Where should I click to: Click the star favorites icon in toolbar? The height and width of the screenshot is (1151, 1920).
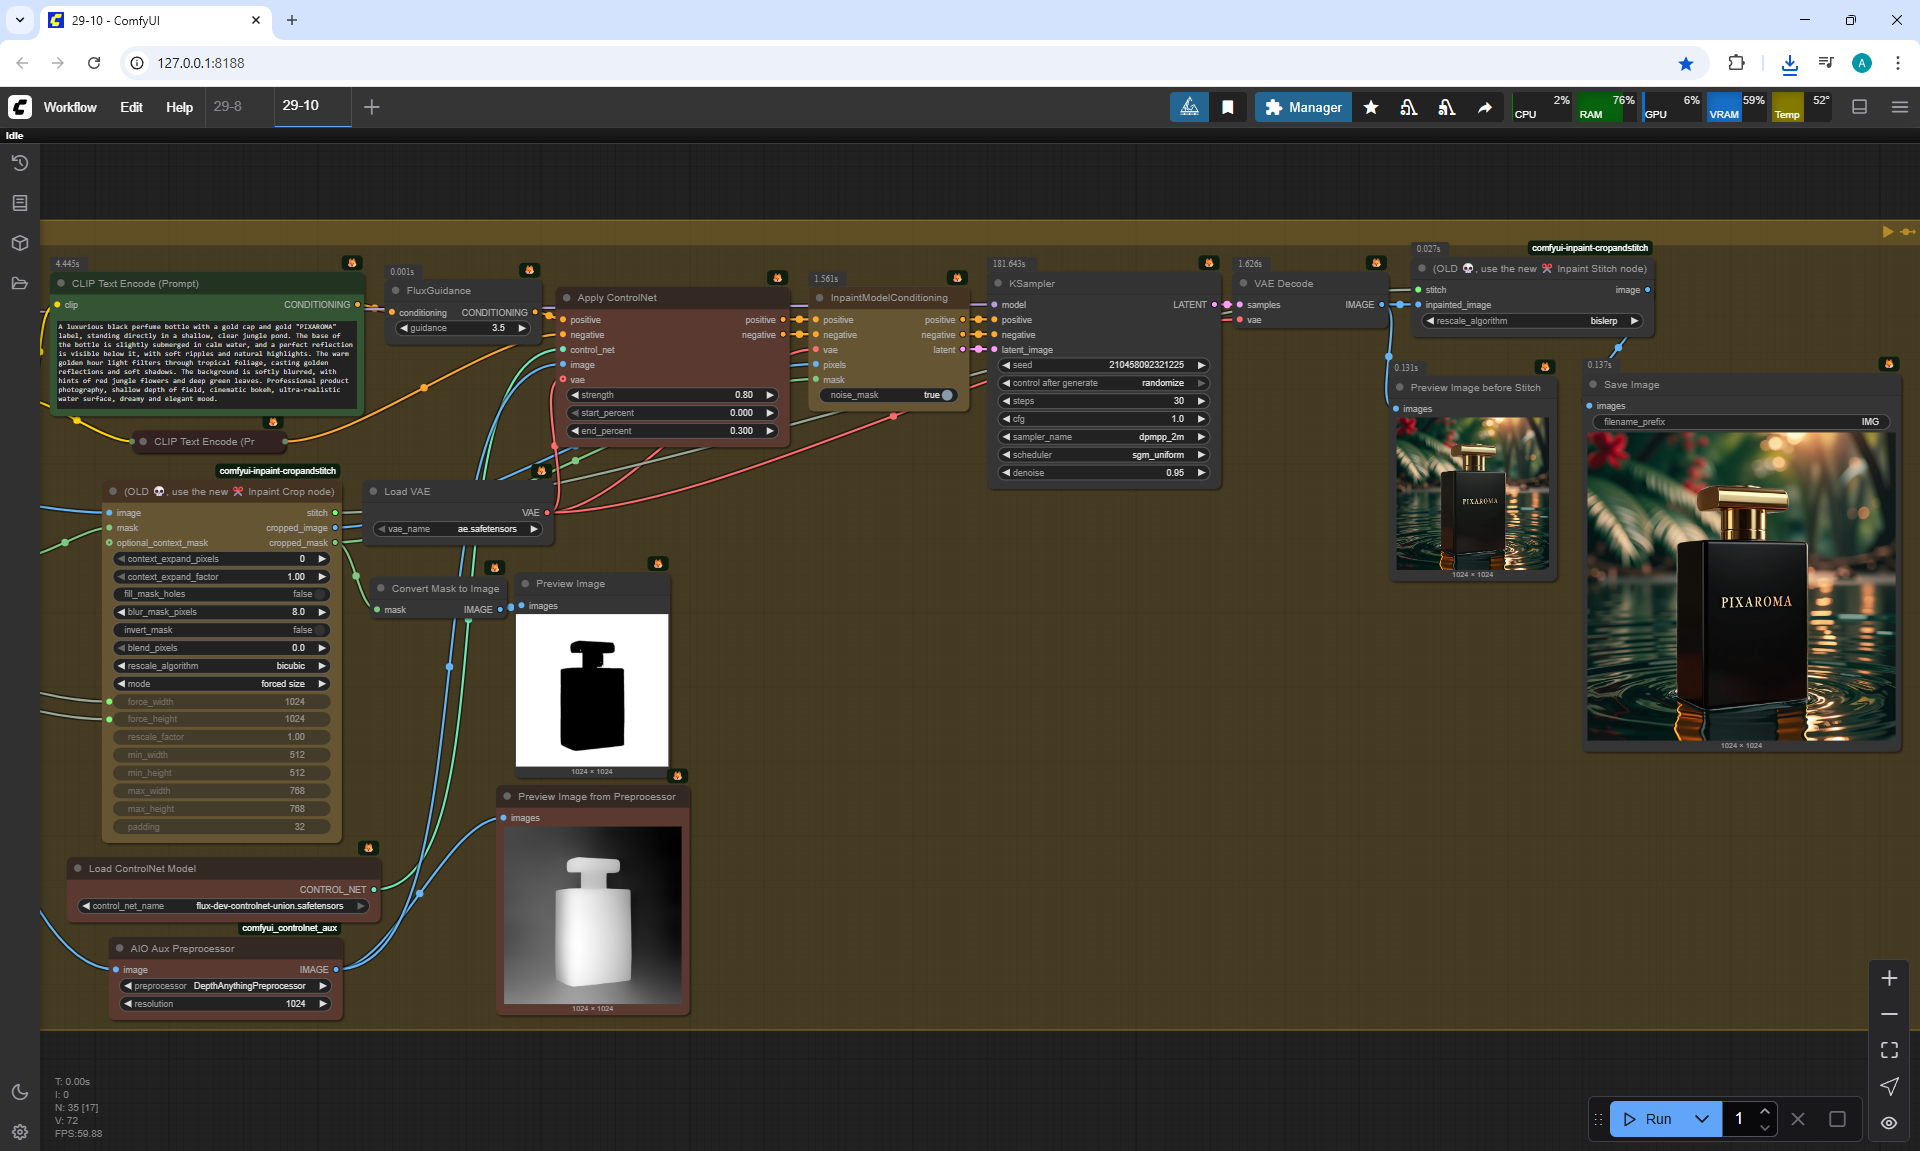1371,107
